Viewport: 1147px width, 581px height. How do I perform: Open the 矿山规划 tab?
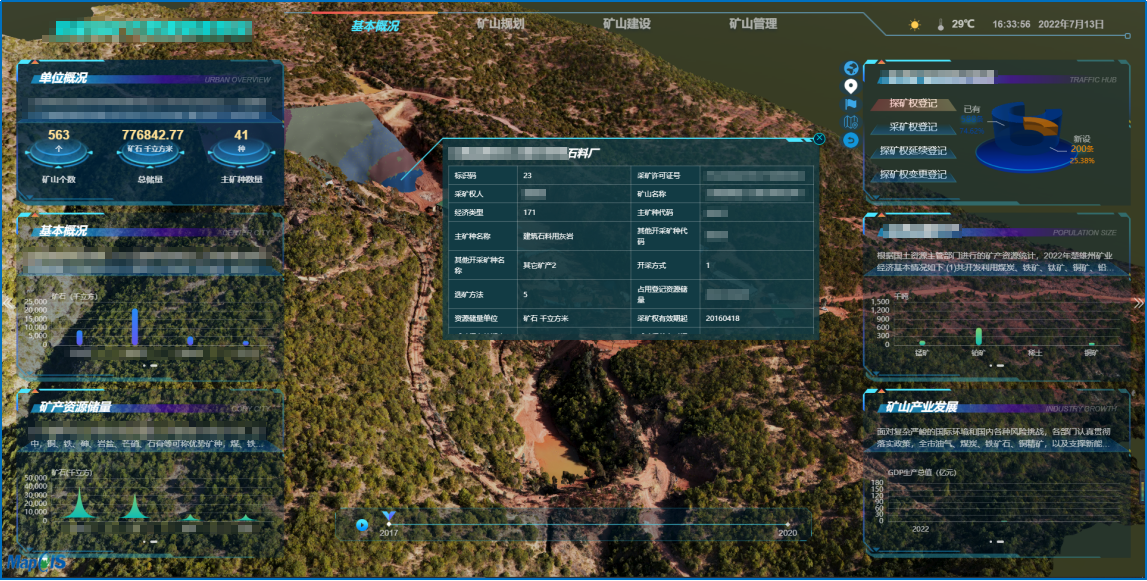[500, 23]
